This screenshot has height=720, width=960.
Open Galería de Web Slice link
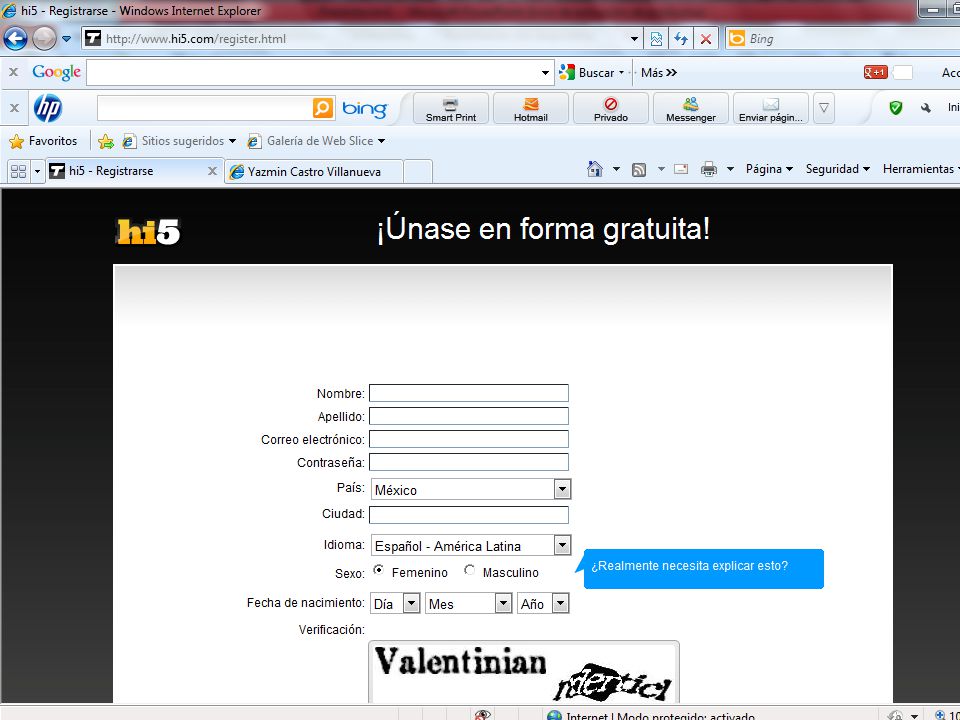[x=316, y=141]
